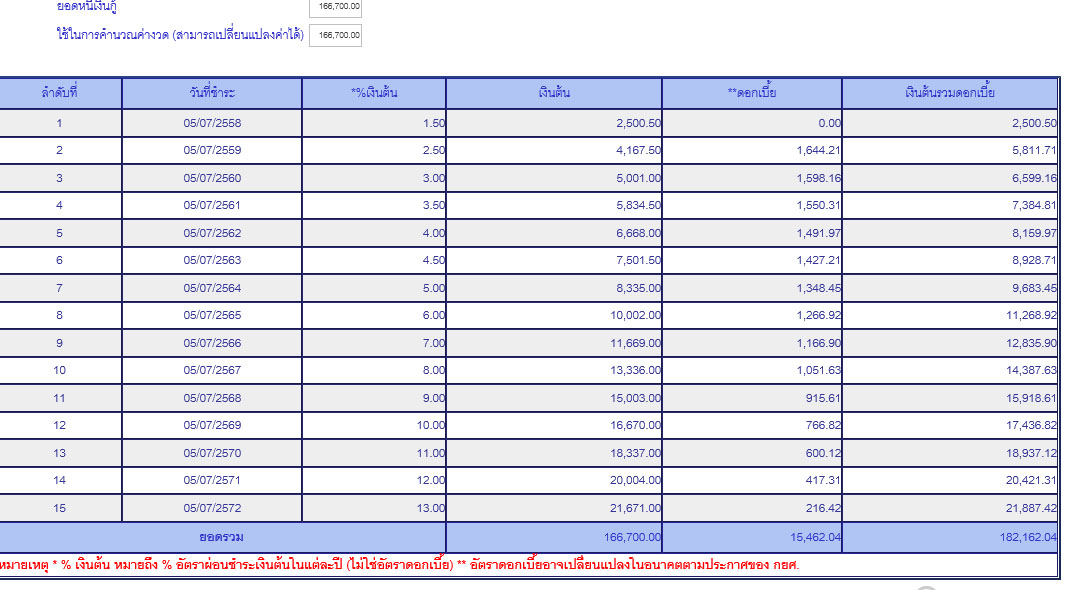Viewport: 1090px width, 590px height.
Task: Click total interest 15,462.04
Action: tap(815, 537)
